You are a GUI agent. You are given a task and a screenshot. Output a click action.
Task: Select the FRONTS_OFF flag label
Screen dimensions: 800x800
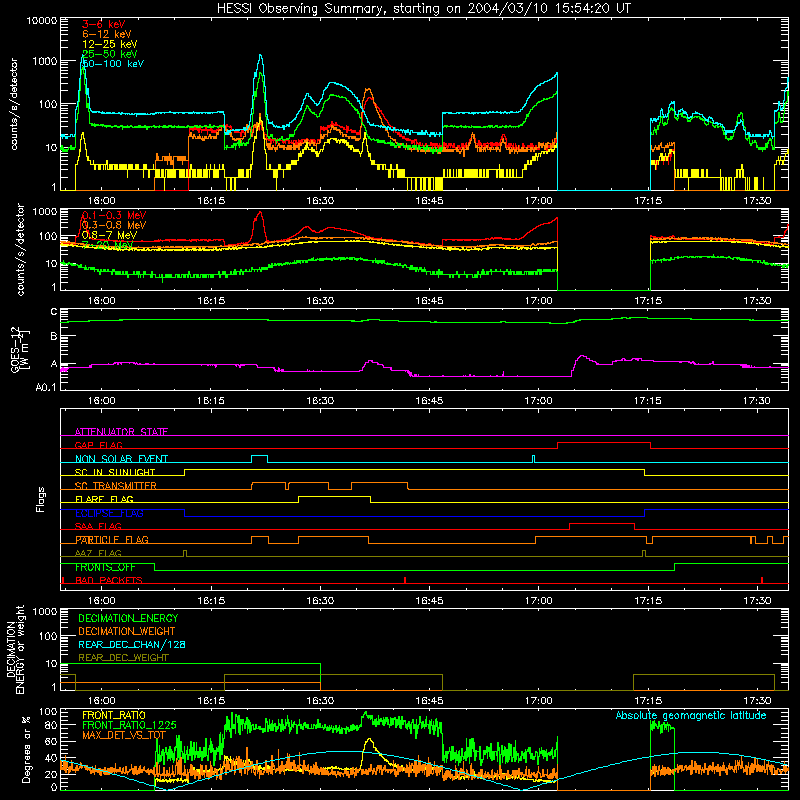tap(105, 567)
